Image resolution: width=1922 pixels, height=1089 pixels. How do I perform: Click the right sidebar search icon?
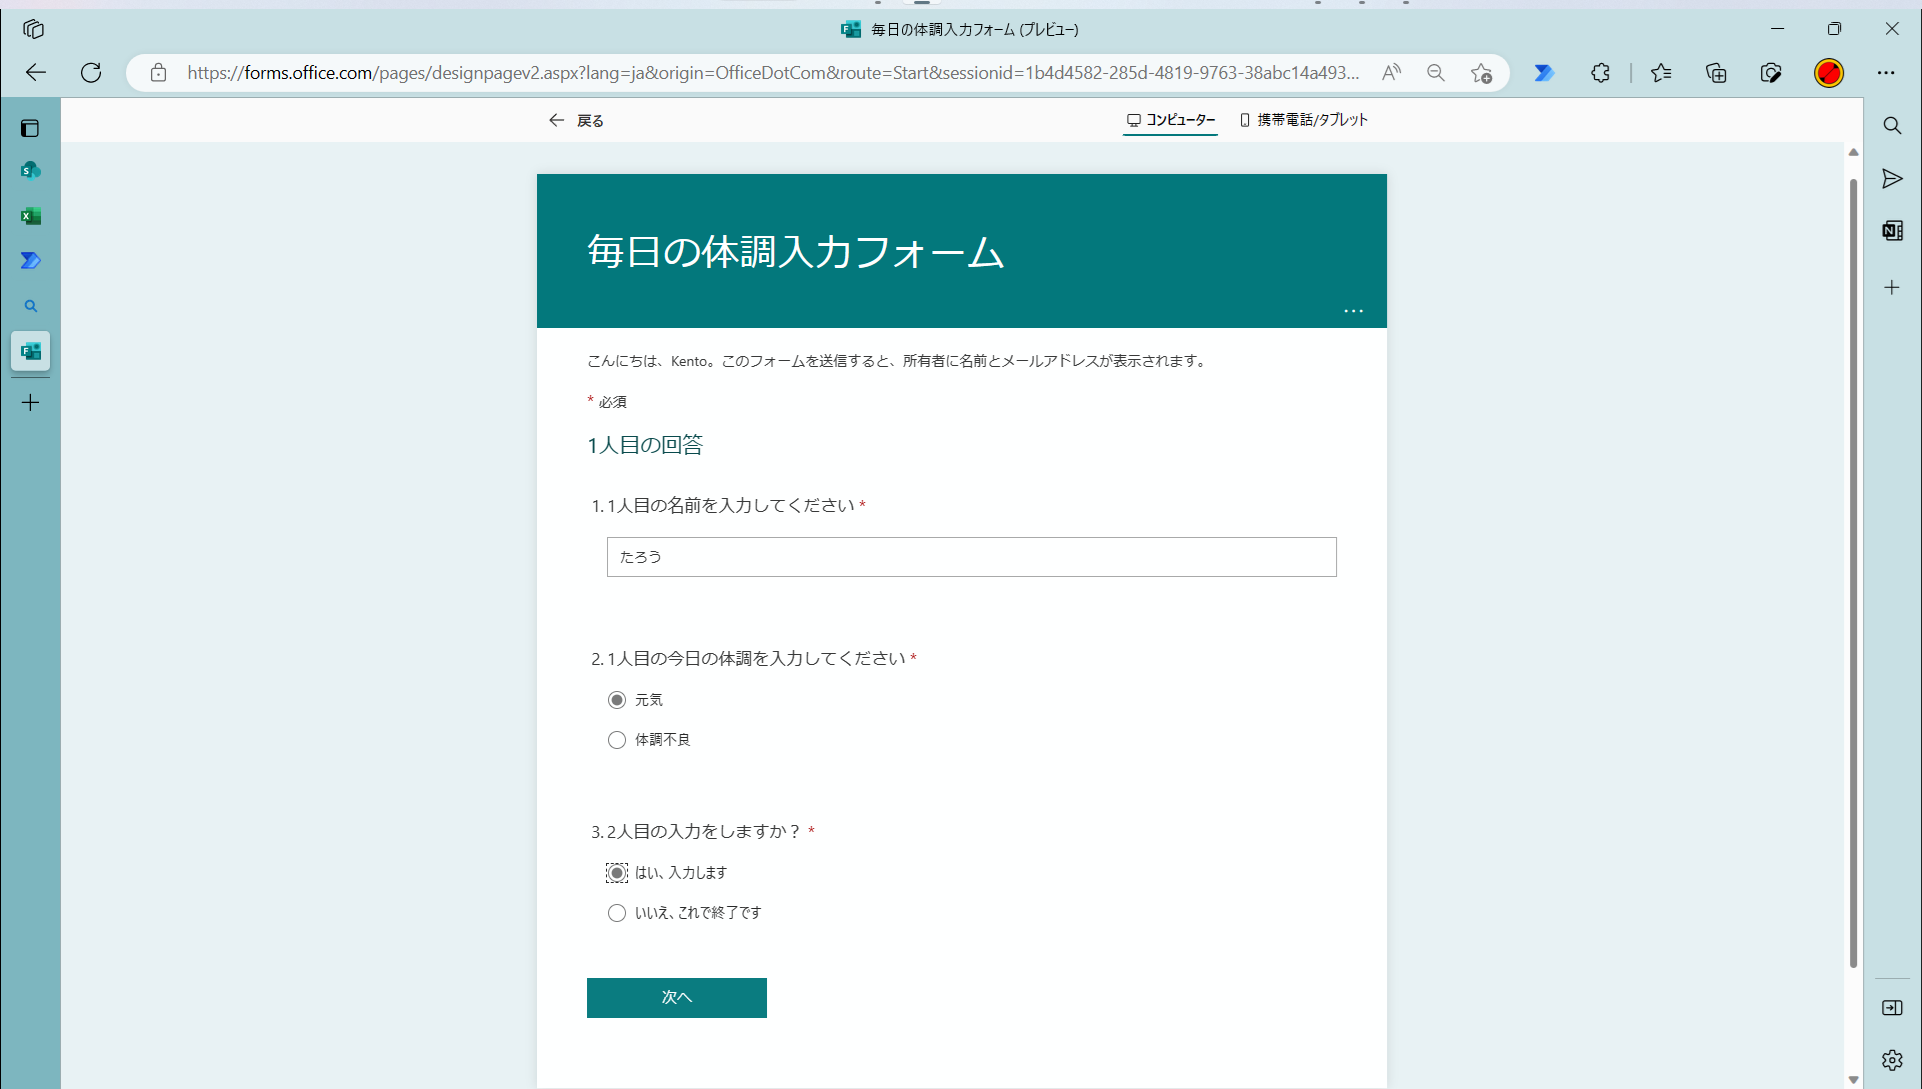pos(1892,125)
